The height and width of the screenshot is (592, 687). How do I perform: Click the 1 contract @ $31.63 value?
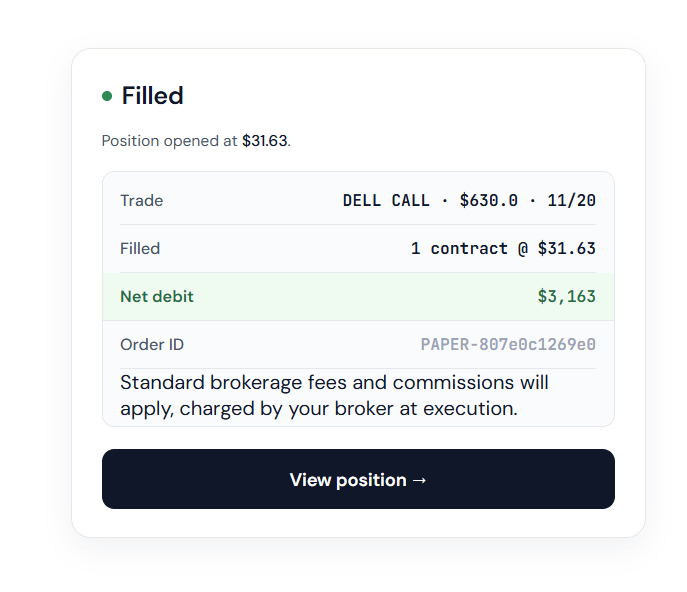click(x=503, y=248)
